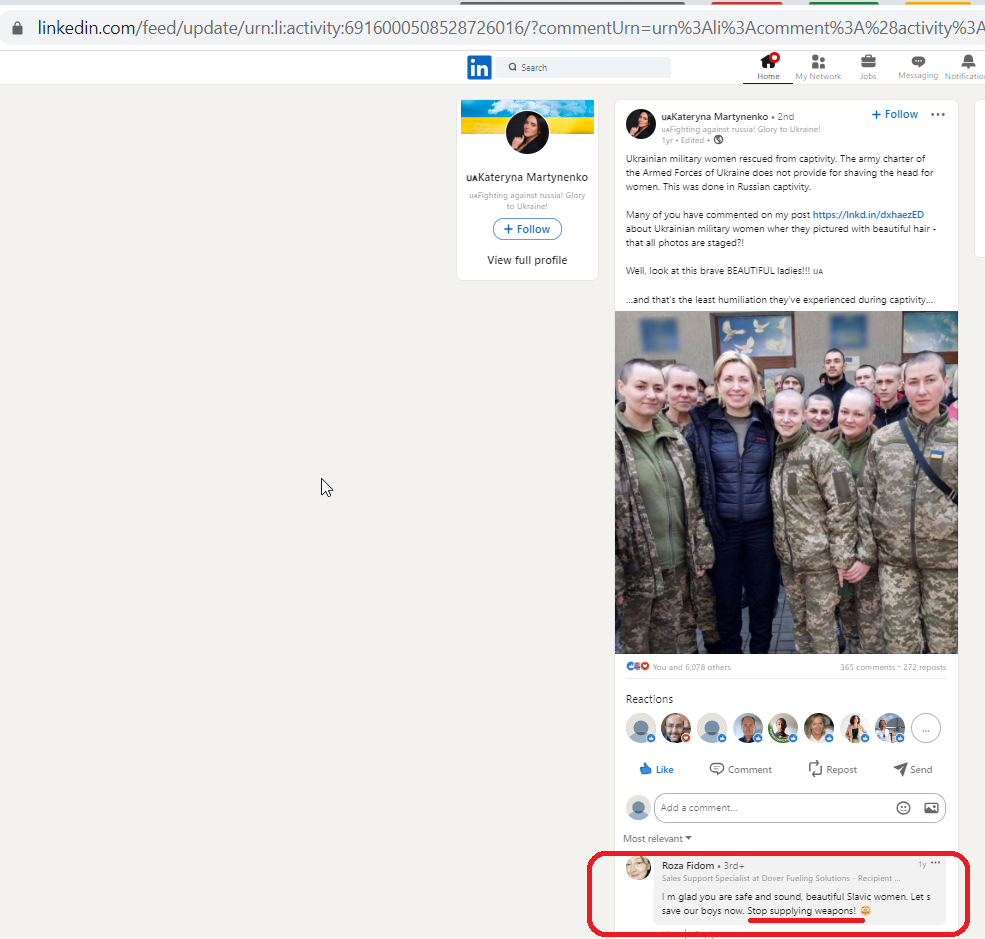Image resolution: width=985 pixels, height=939 pixels.
Task: Click the post author avatar
Action: (x=641, y=123)
